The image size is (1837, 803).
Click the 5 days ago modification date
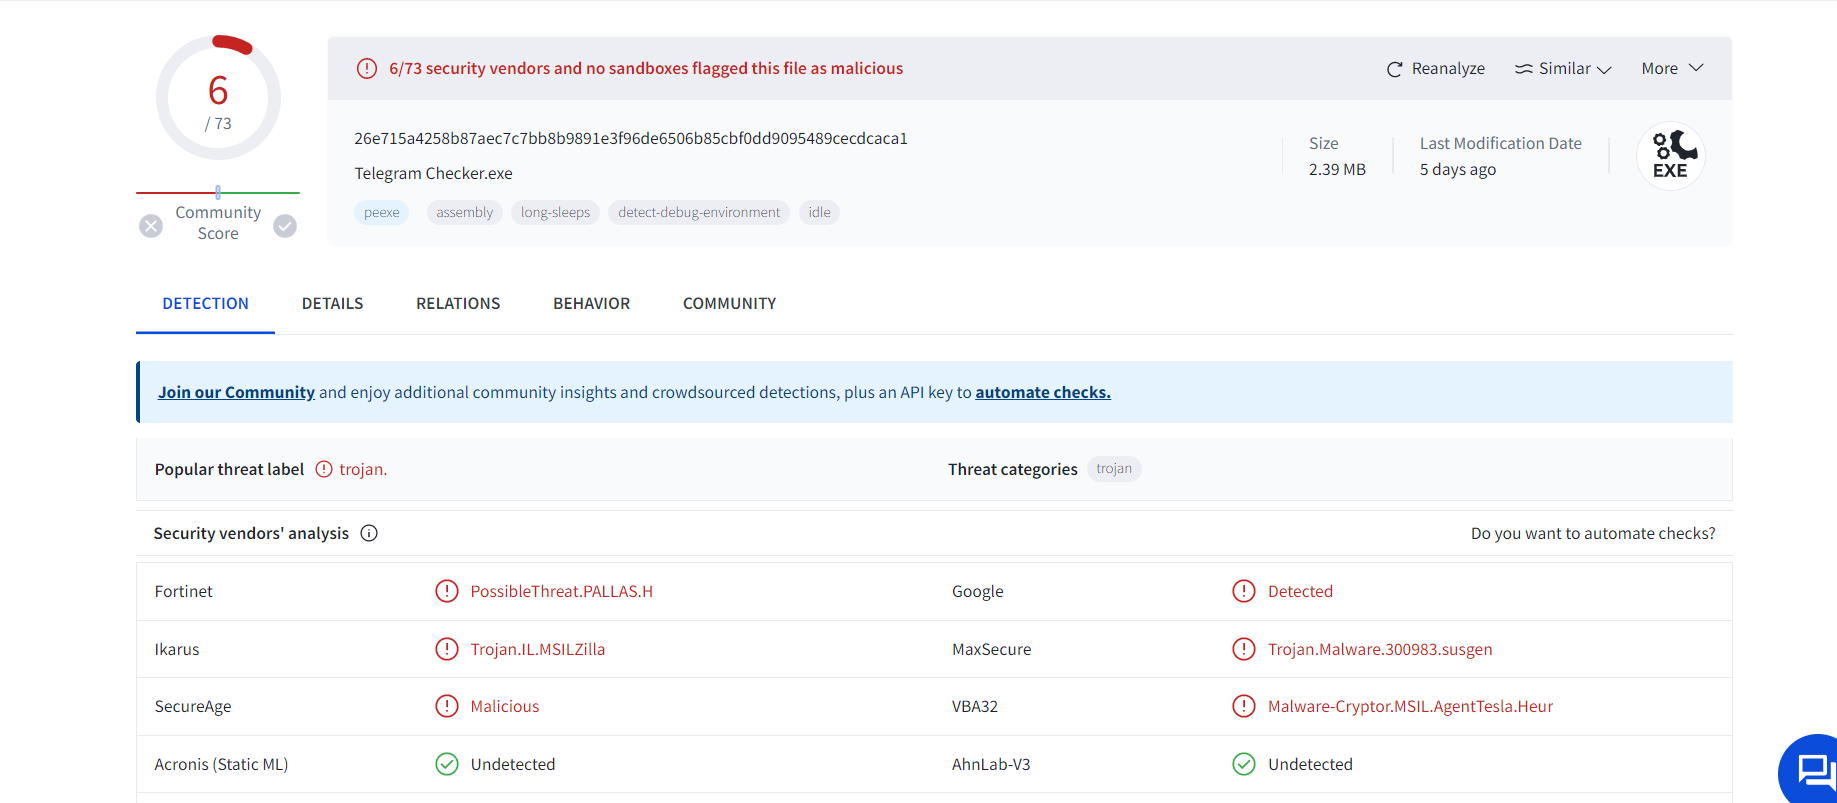pos(1458,169)
